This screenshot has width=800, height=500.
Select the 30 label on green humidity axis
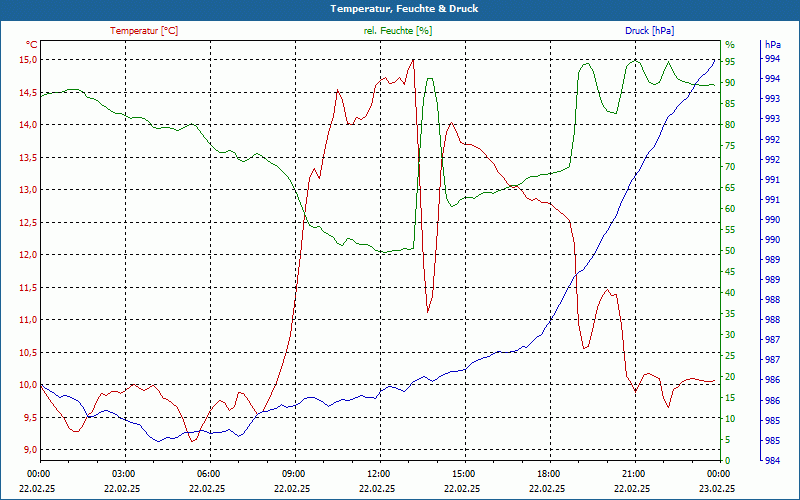click(730, 335)
